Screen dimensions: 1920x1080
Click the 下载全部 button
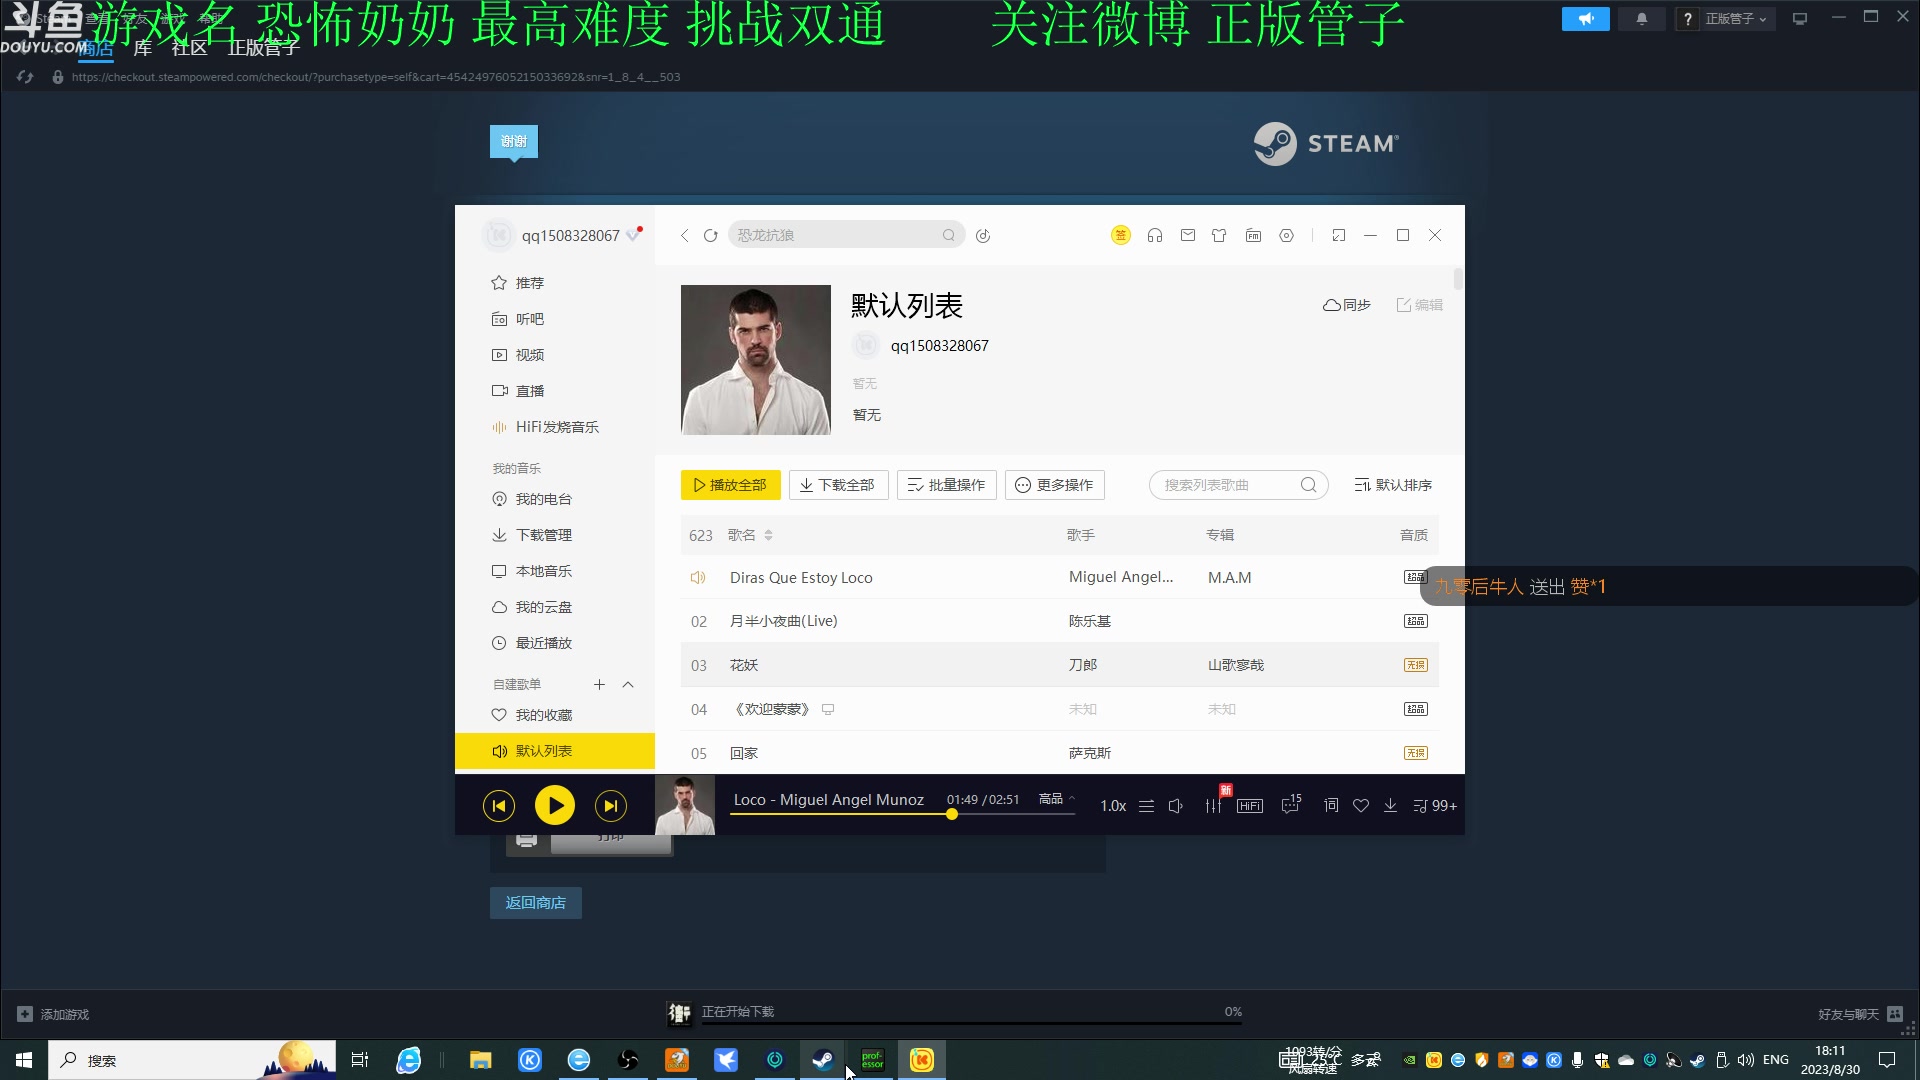click(x=838, y=485)
